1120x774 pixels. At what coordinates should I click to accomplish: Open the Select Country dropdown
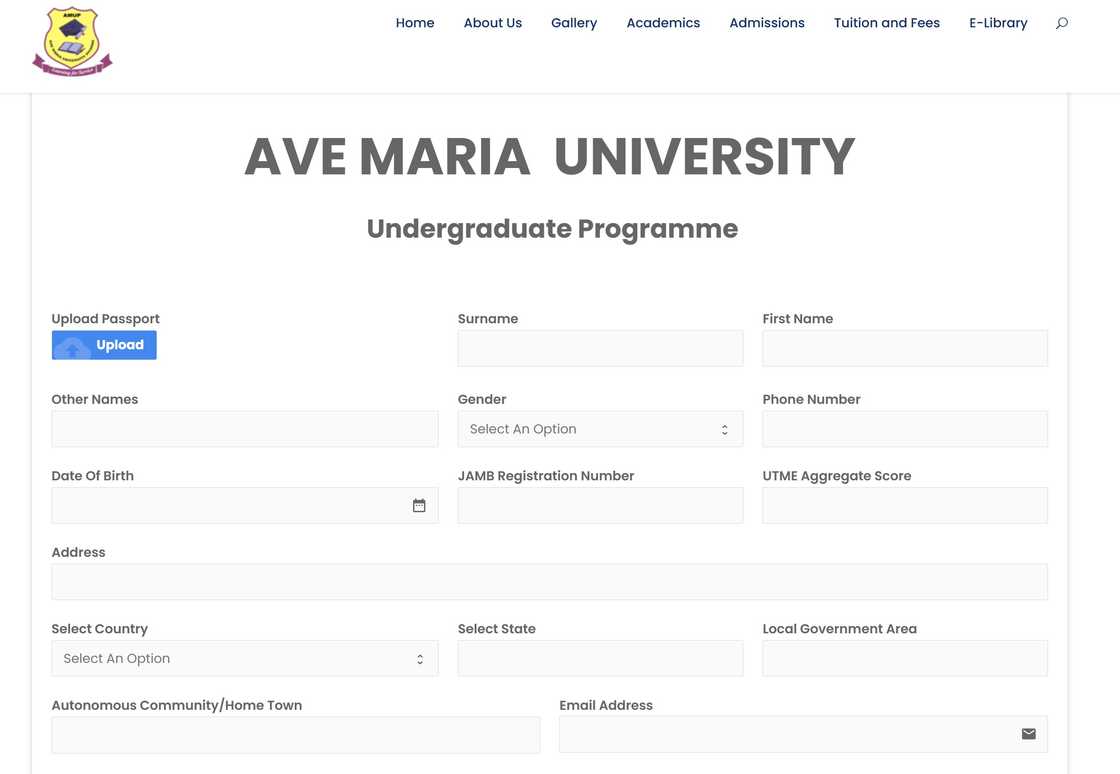[x=244, y=659]
